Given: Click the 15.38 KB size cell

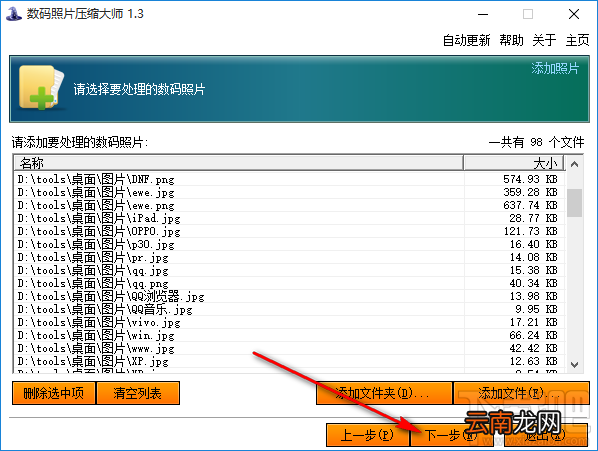Looking at the screenshot, I should click(x=533, y=270).
